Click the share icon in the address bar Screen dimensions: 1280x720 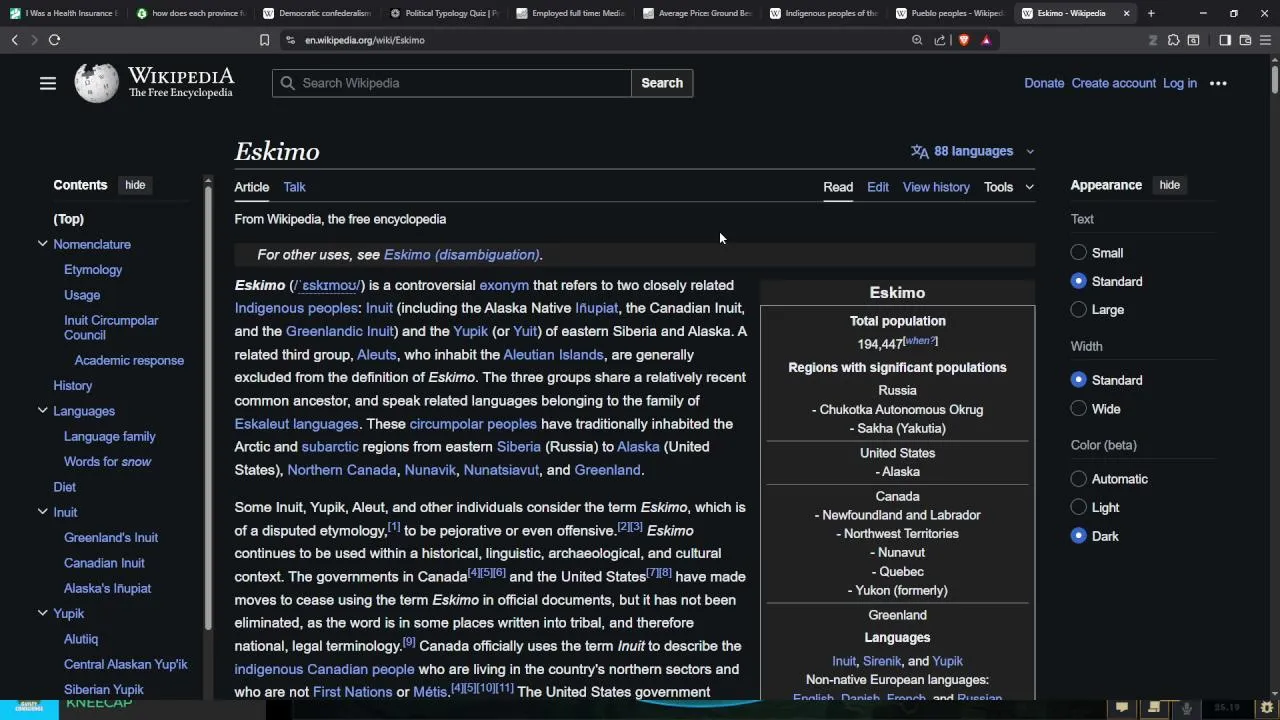tap(940, 40)
